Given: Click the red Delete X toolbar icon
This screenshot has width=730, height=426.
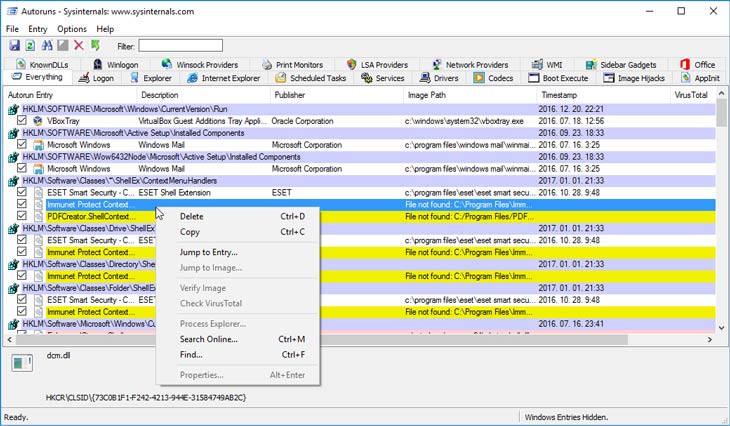Looking at the screenshot, I should 79,46.
